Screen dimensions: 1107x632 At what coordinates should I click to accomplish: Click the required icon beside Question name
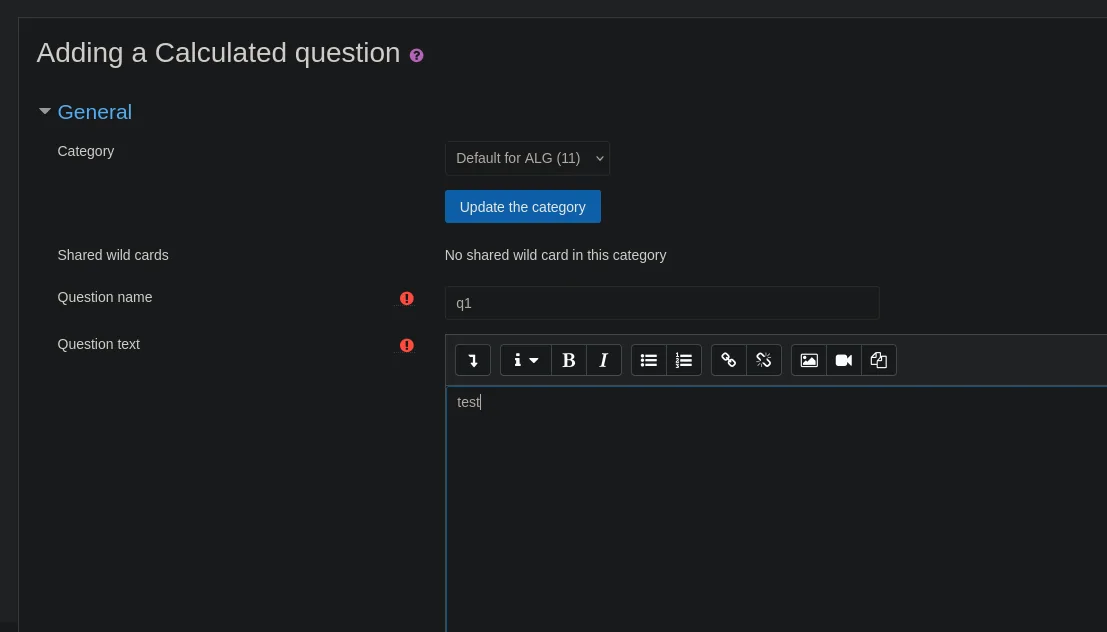[407, 298]
